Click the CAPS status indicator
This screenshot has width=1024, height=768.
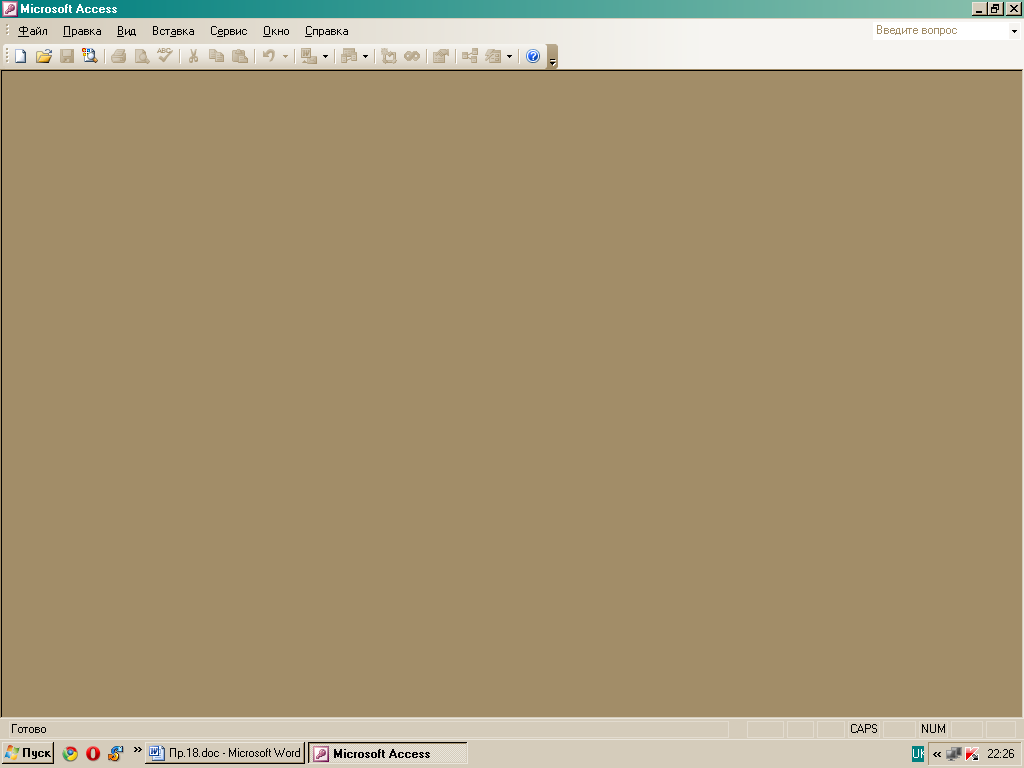click(863, 729)
